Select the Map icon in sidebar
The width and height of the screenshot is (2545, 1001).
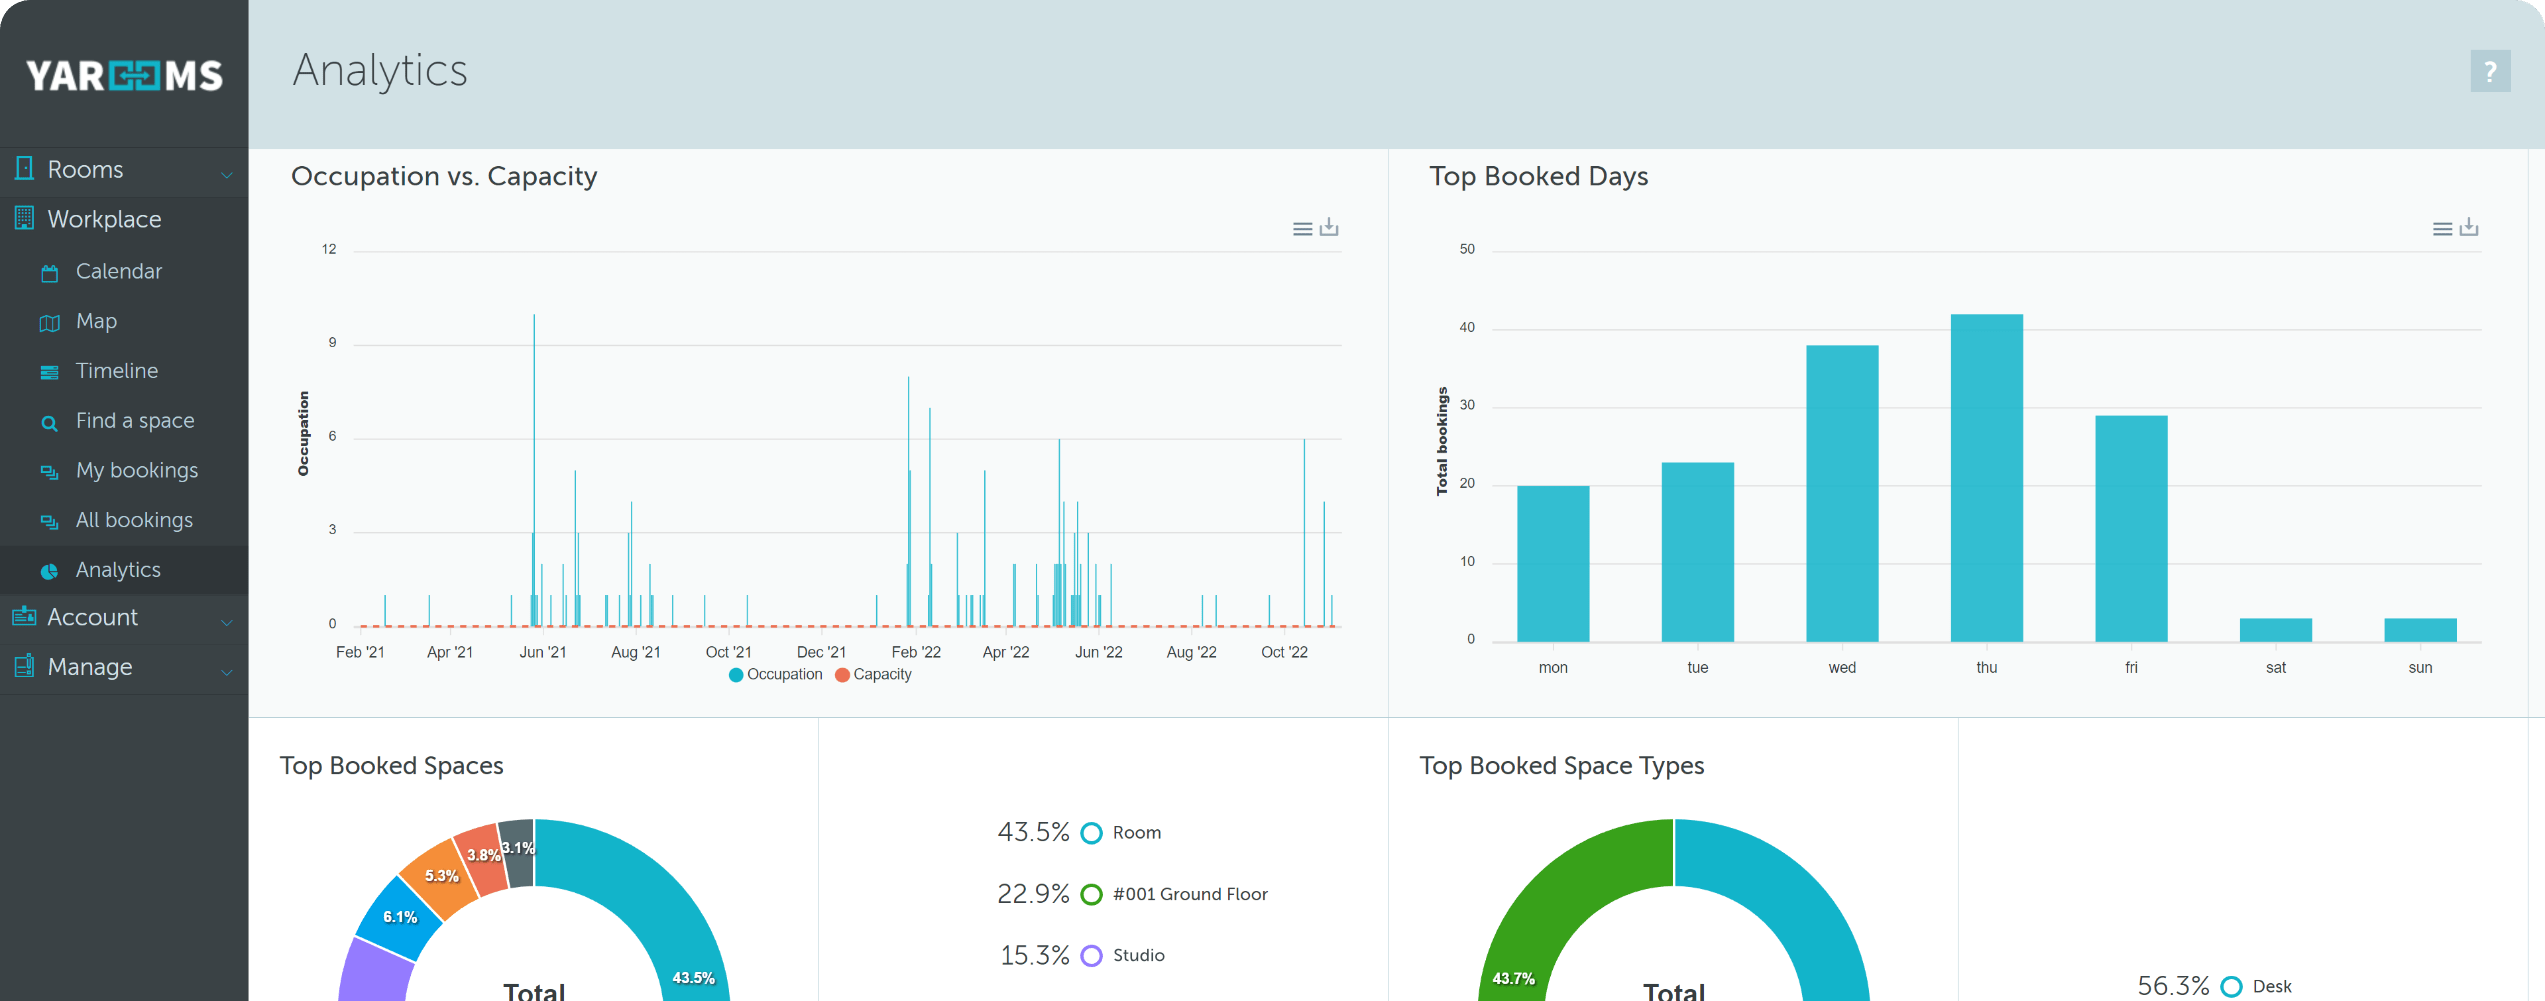(48, 321)
